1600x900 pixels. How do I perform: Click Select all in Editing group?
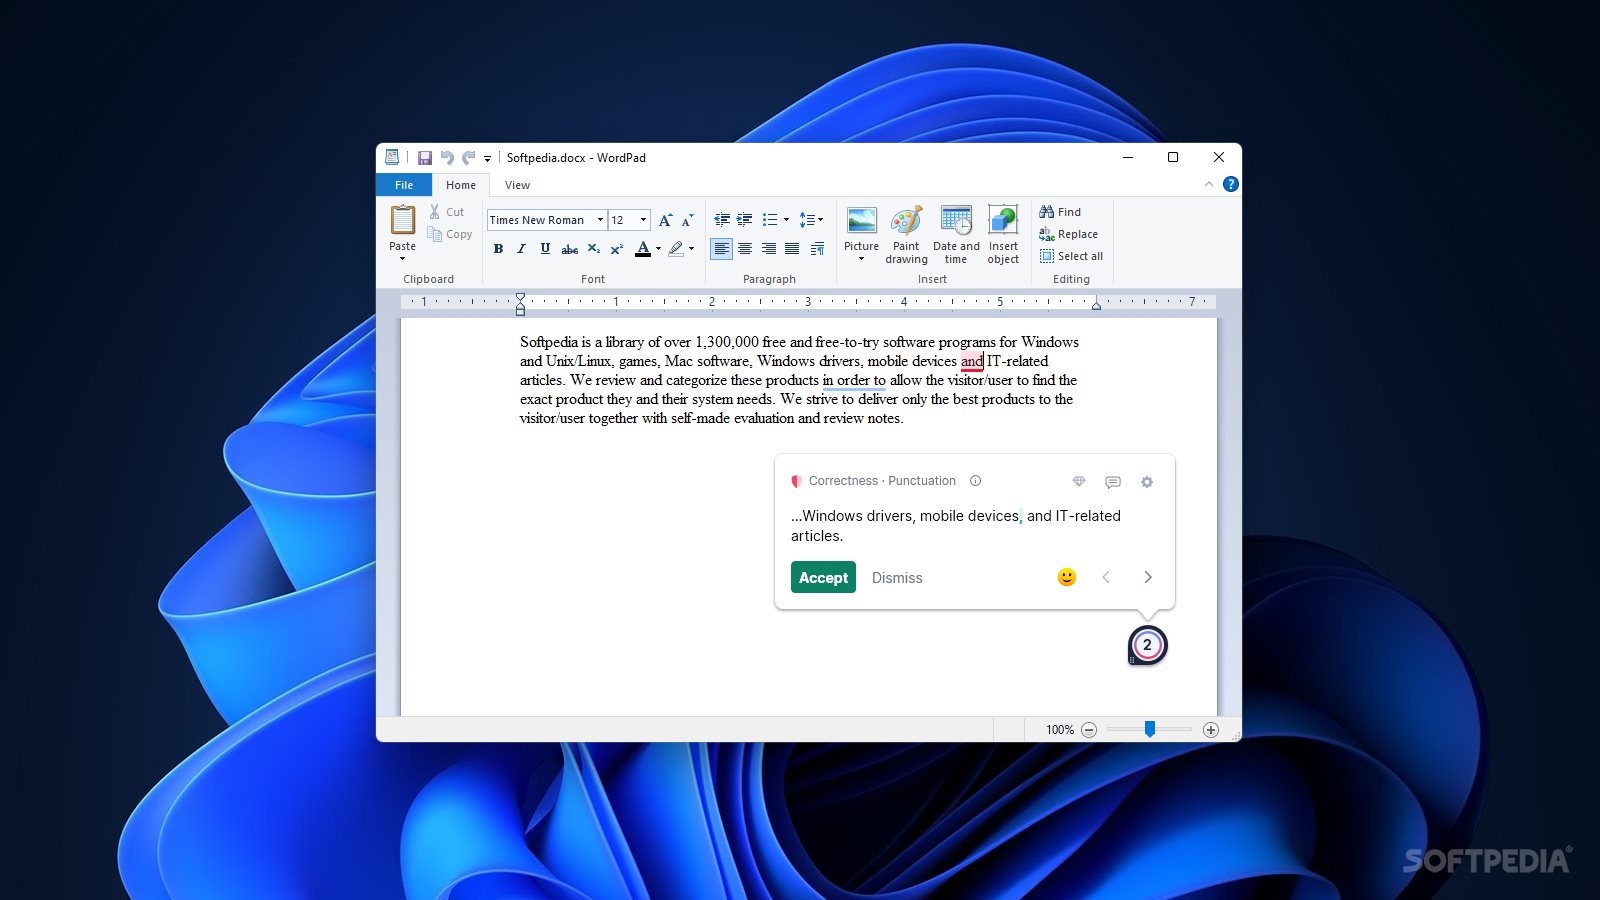1071,256
